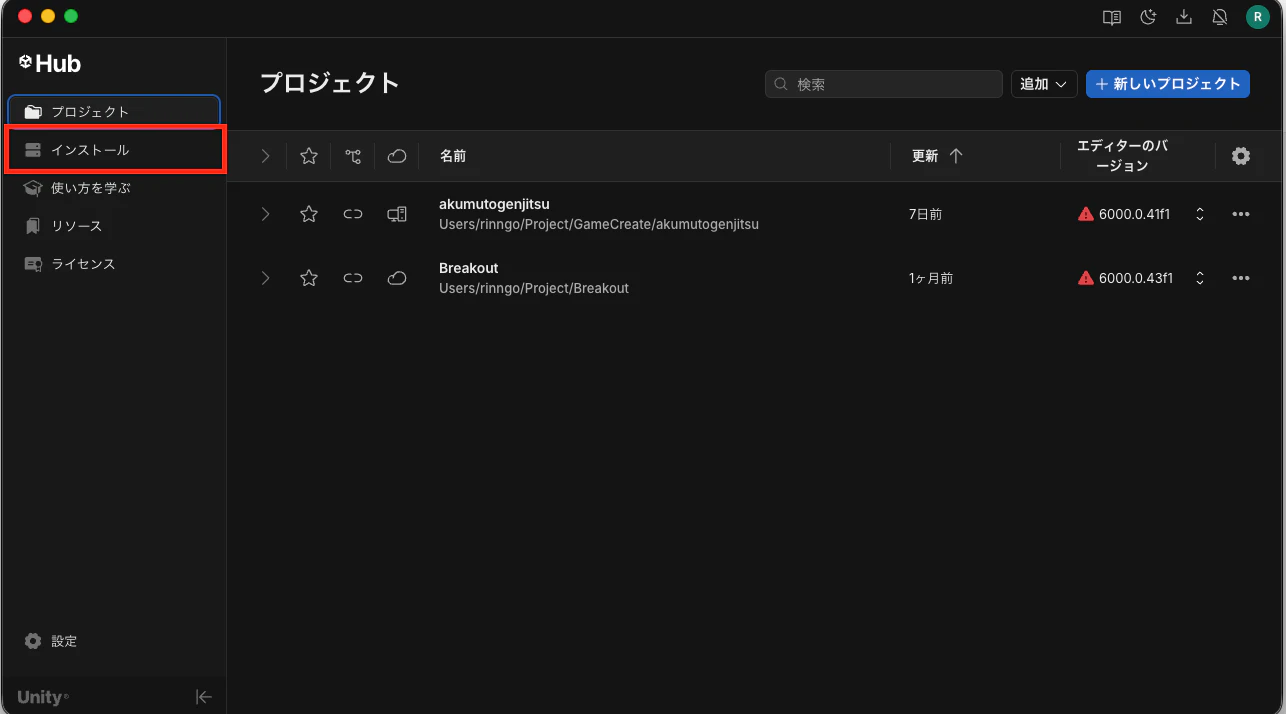This screenshot has width=1286, height=714.
Task: Open the downloads icon in the title bar
Action: 1184,17
